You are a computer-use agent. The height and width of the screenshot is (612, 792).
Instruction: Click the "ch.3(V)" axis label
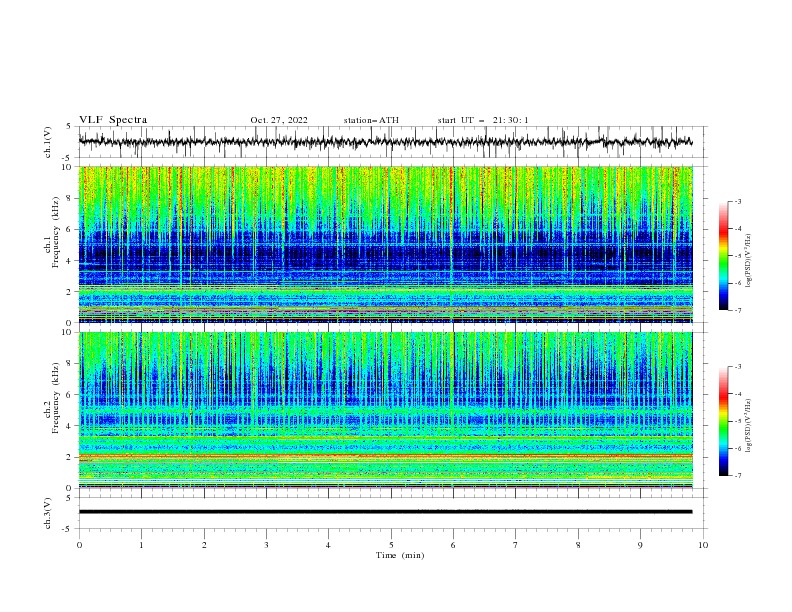pos(48,513)
